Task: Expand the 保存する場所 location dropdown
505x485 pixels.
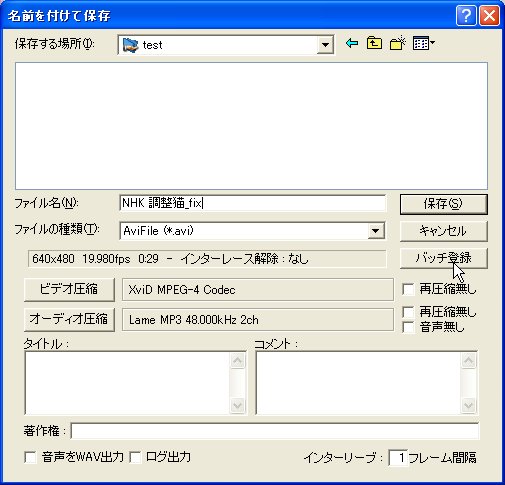Action: pos(325,45)
